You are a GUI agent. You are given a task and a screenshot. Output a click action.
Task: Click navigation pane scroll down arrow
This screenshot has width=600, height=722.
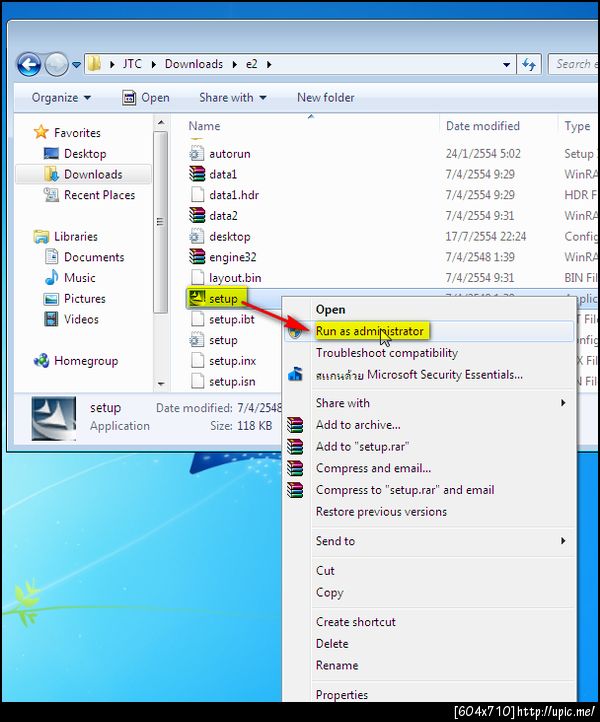pyautogui.click(x=161, y=383)
